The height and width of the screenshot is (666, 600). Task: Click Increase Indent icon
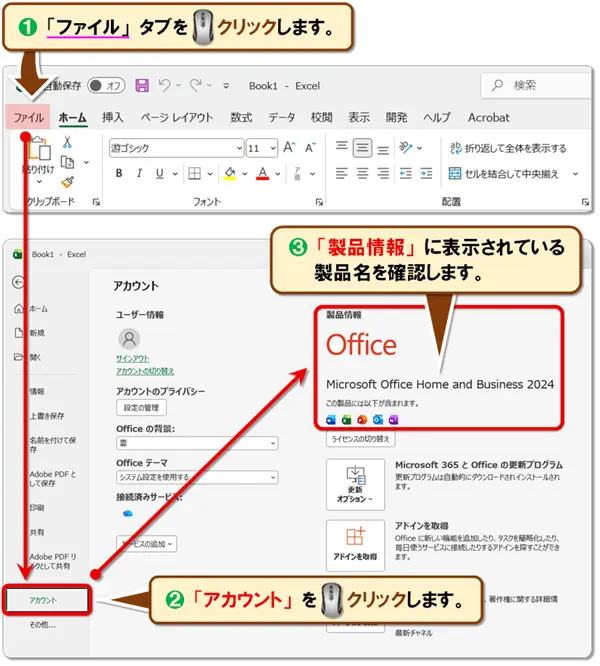pos(426,173)
